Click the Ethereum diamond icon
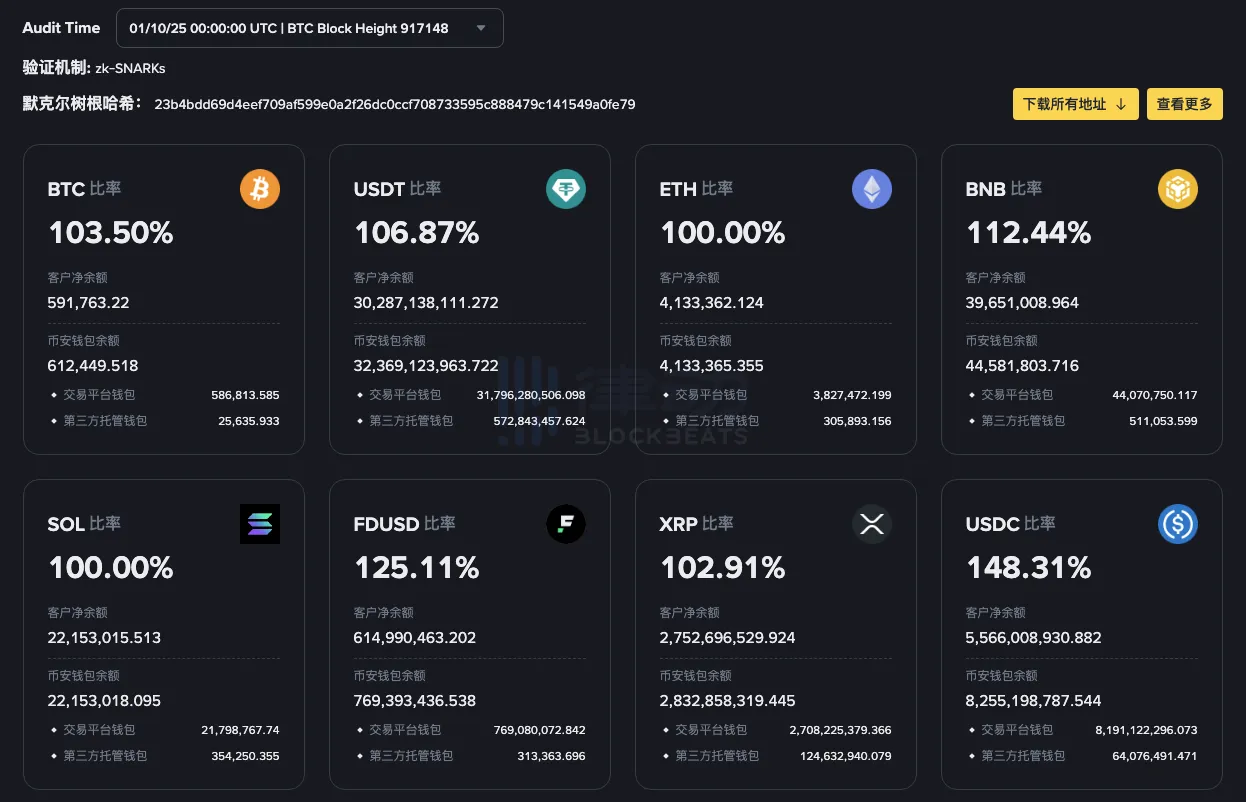 click(871, 188)
